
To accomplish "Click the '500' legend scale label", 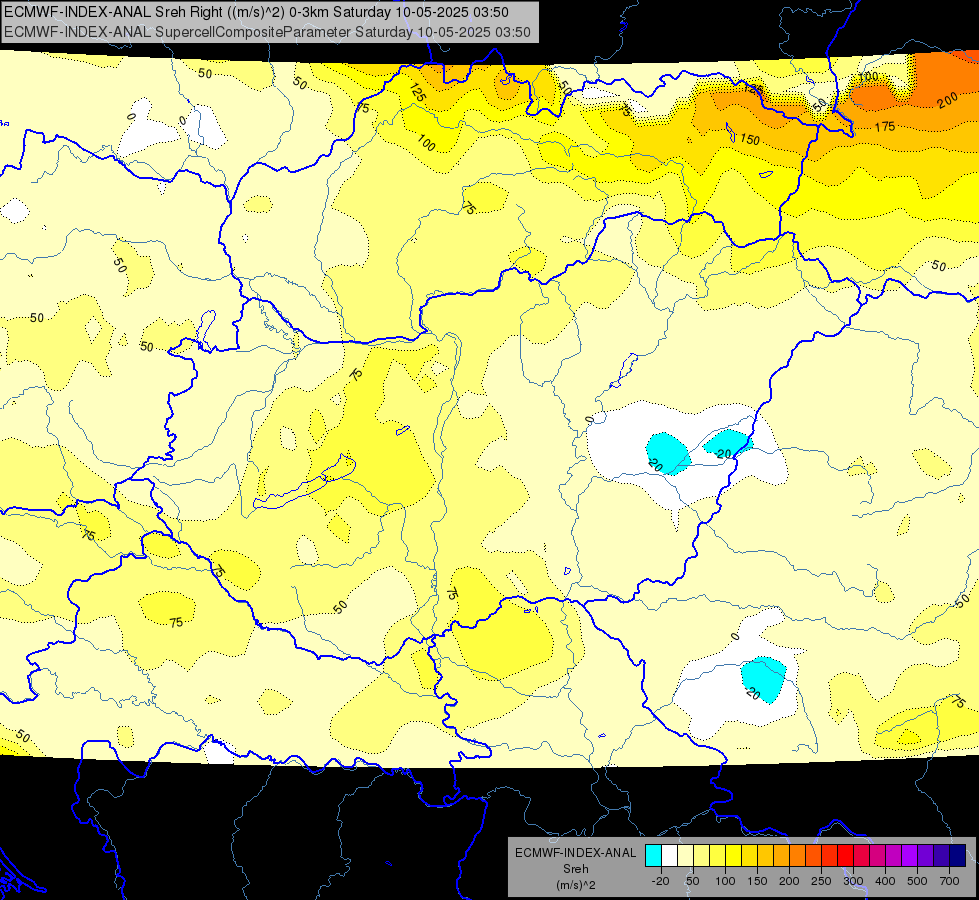I will coord(917,881).
